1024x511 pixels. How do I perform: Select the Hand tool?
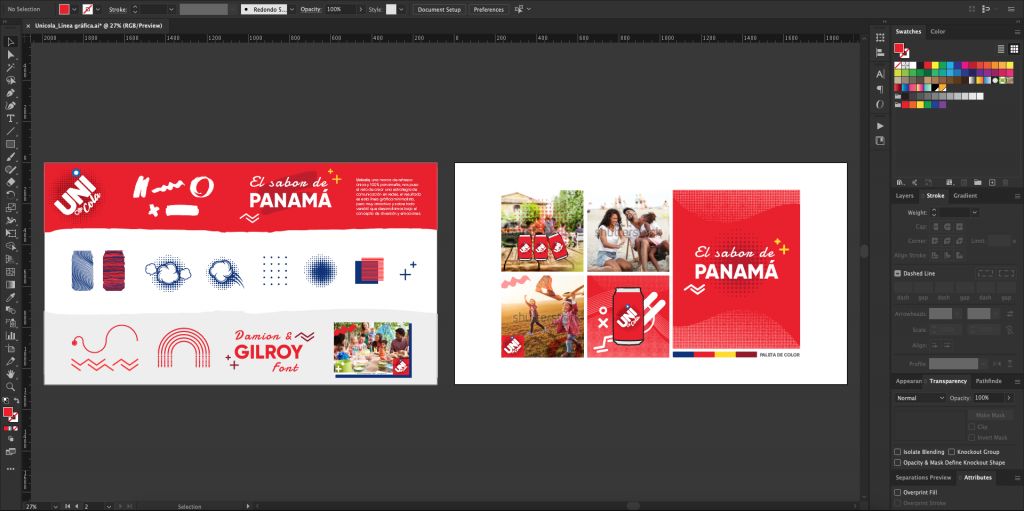pyautogui.click(x=10, y=374)
